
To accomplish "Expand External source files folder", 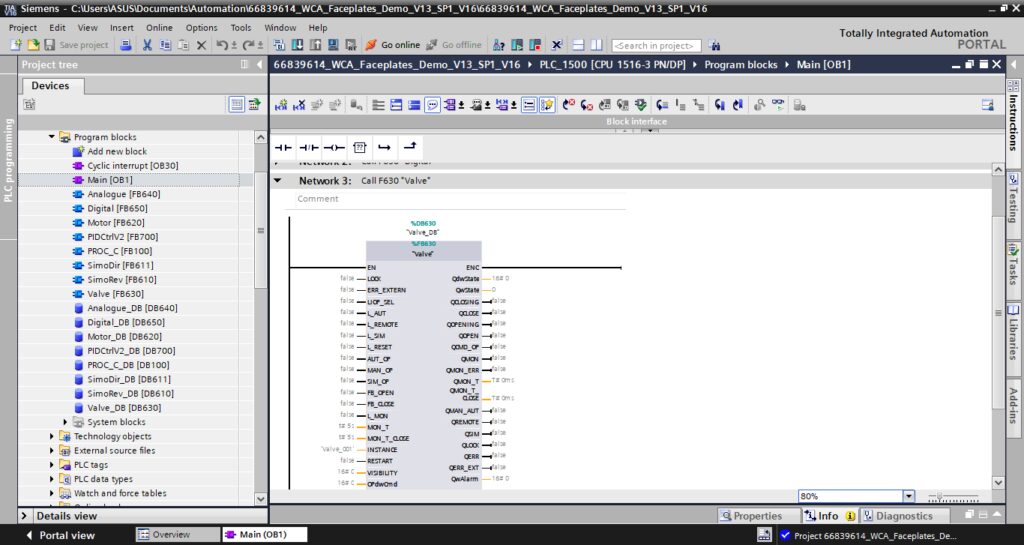I will click(52, 451).
